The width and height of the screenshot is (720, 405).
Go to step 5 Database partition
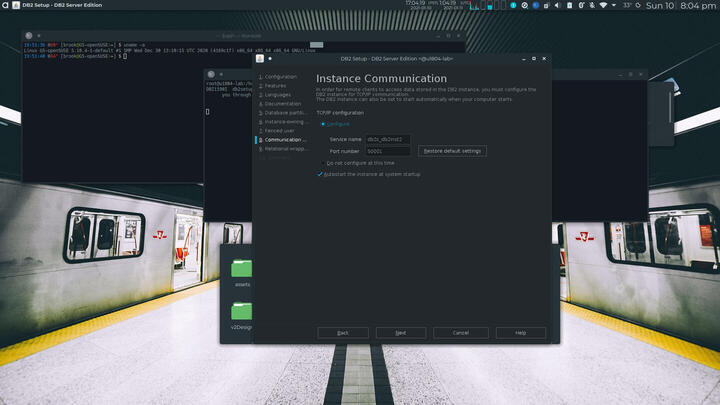[283, 113]
